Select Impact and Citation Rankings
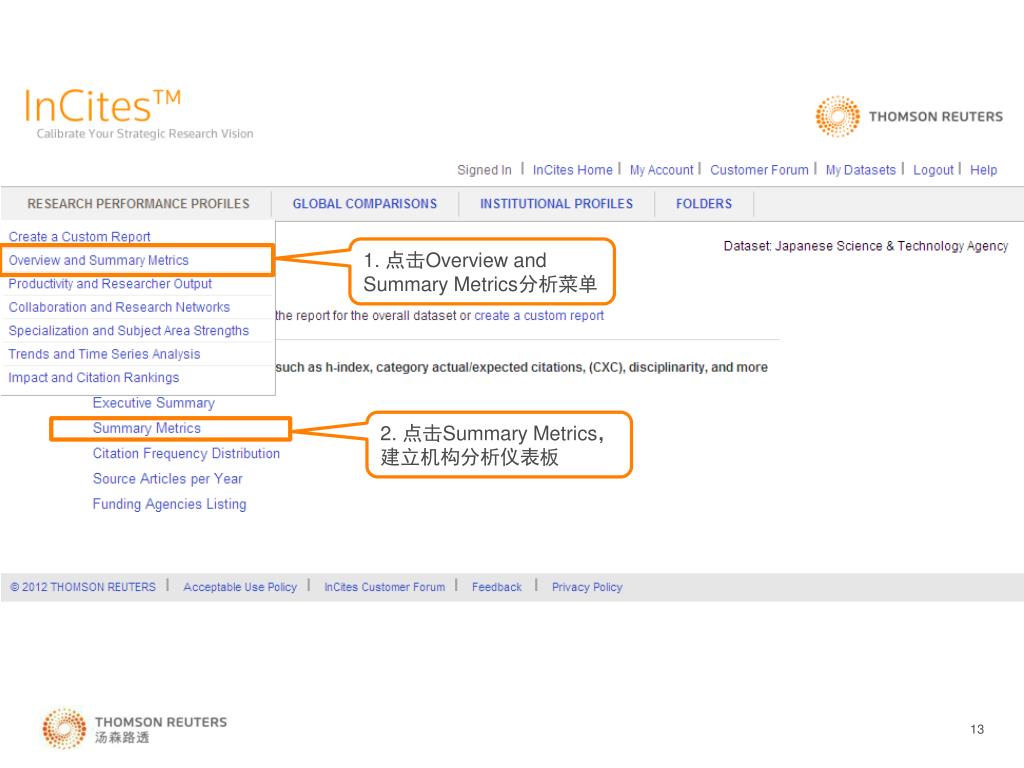 (x=93, y=377)
